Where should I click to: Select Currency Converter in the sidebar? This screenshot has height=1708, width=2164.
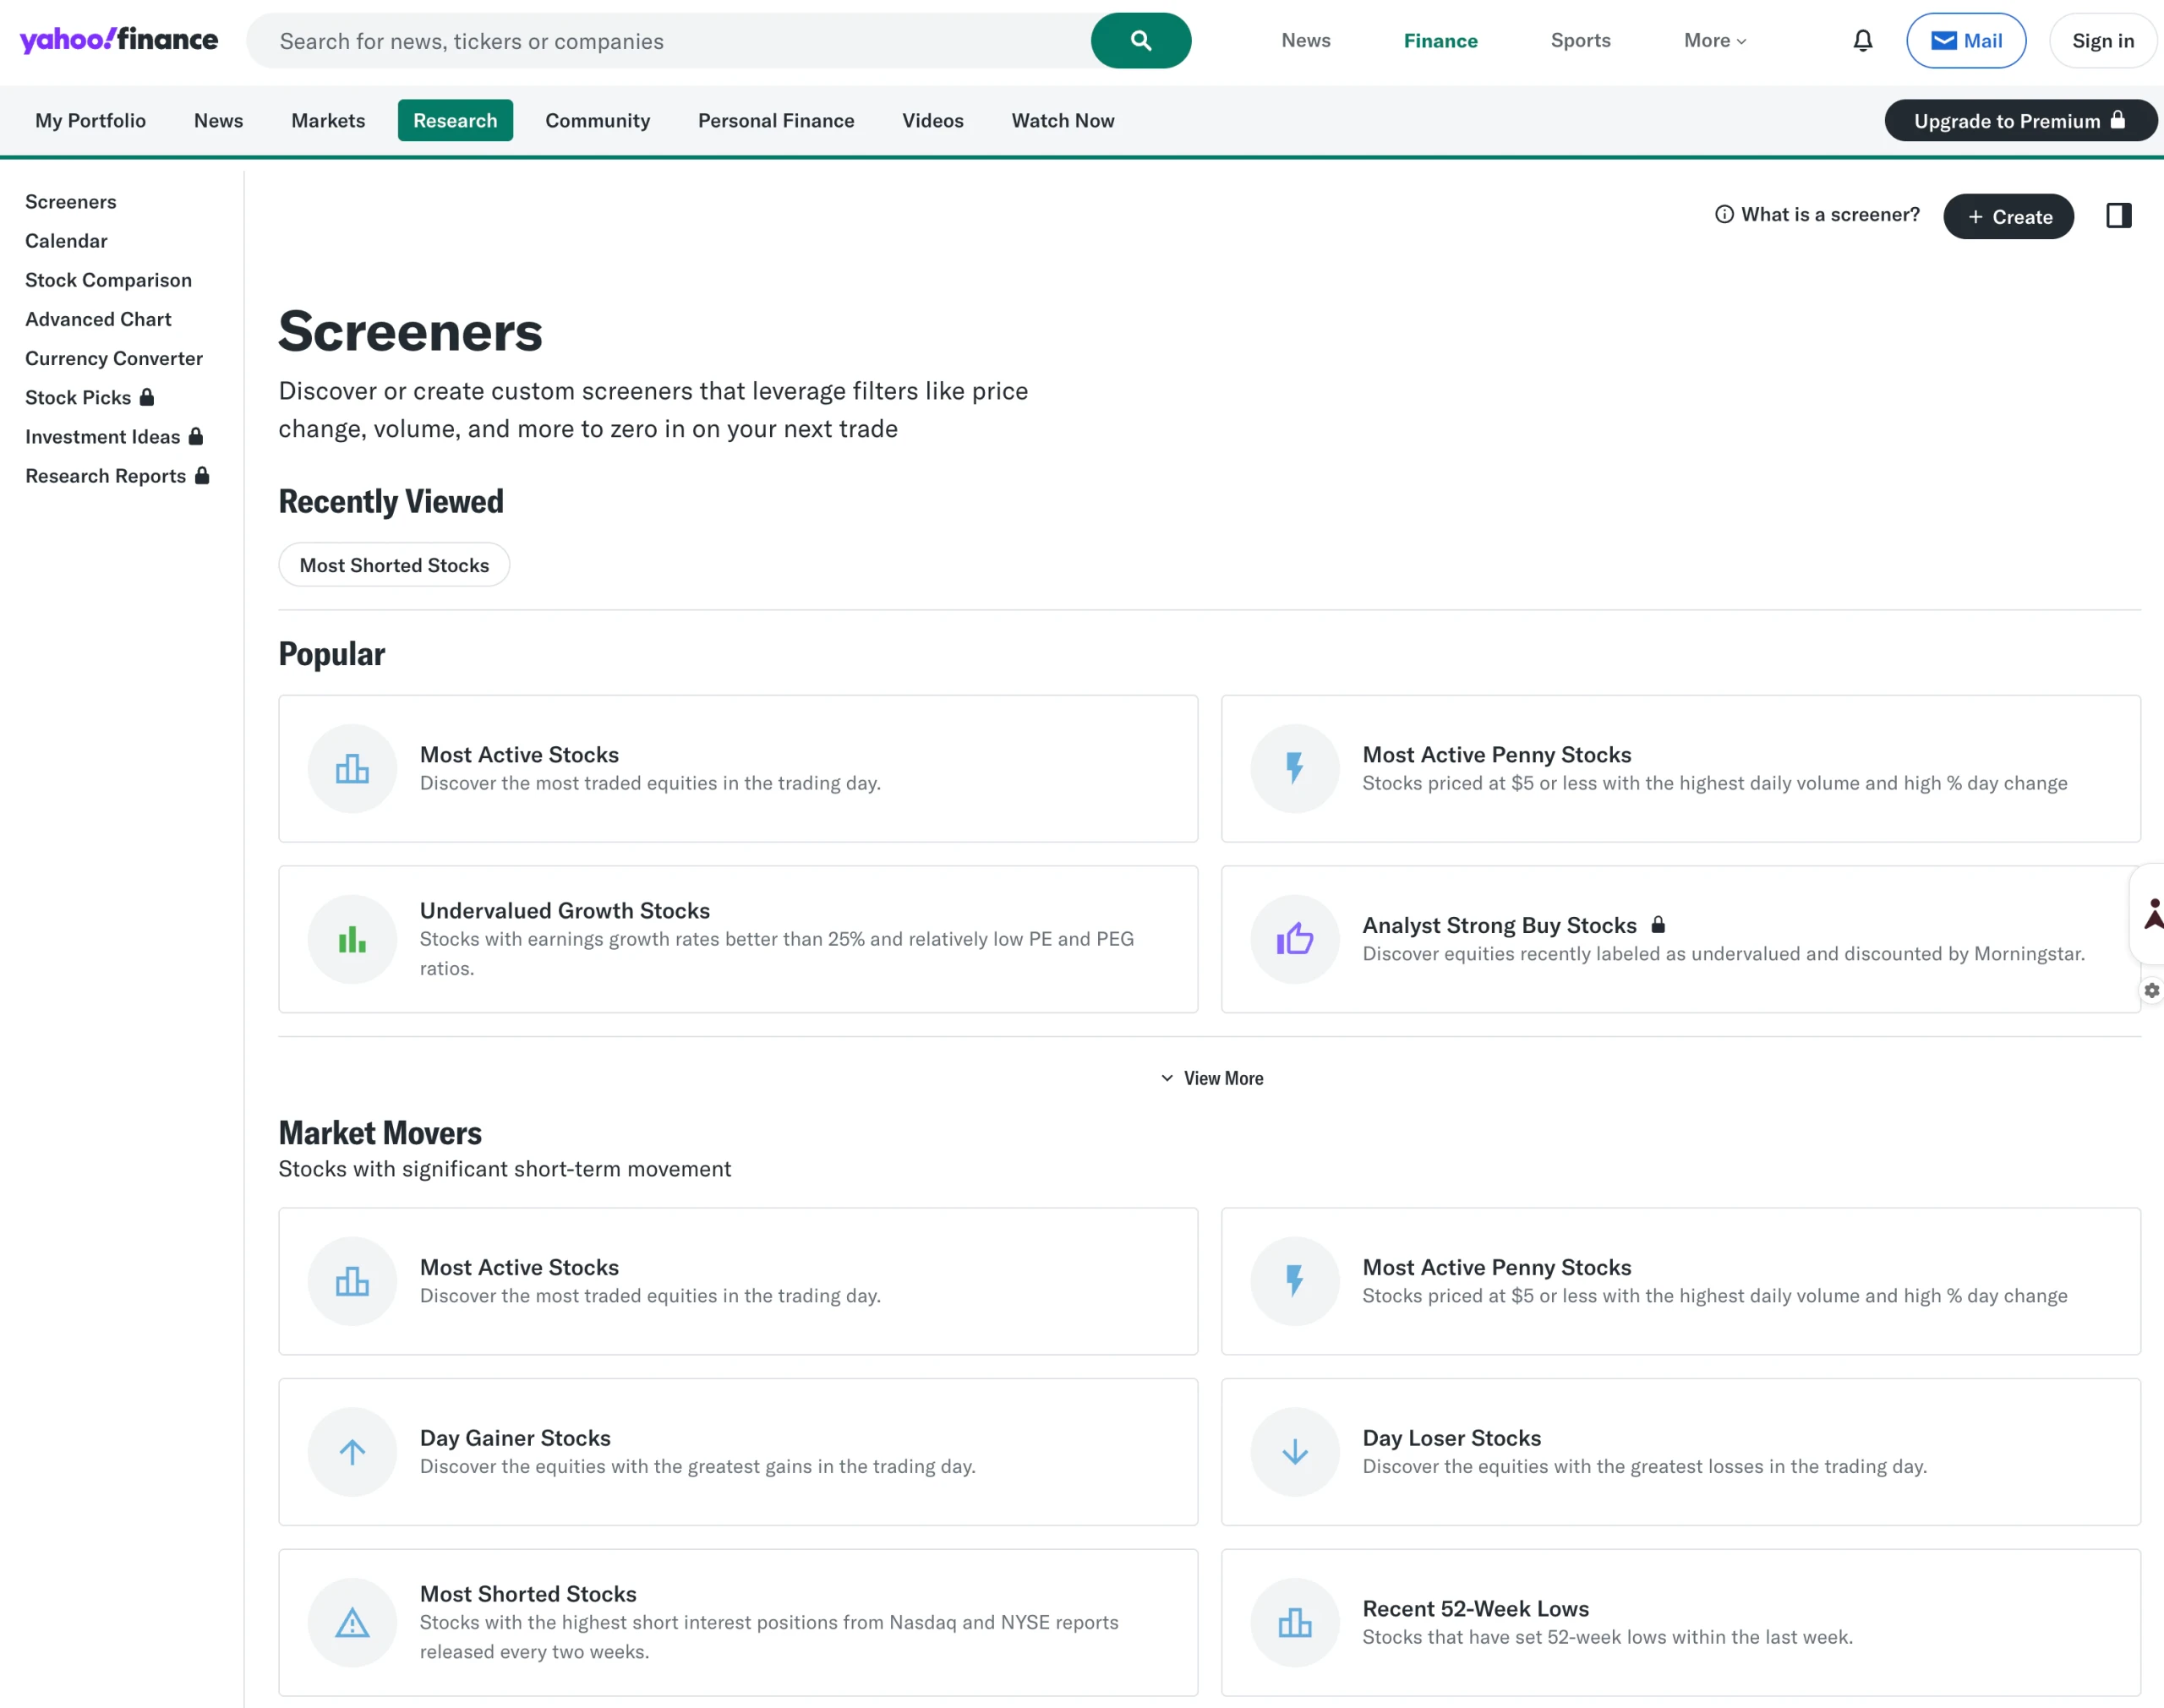coord(114,358)
